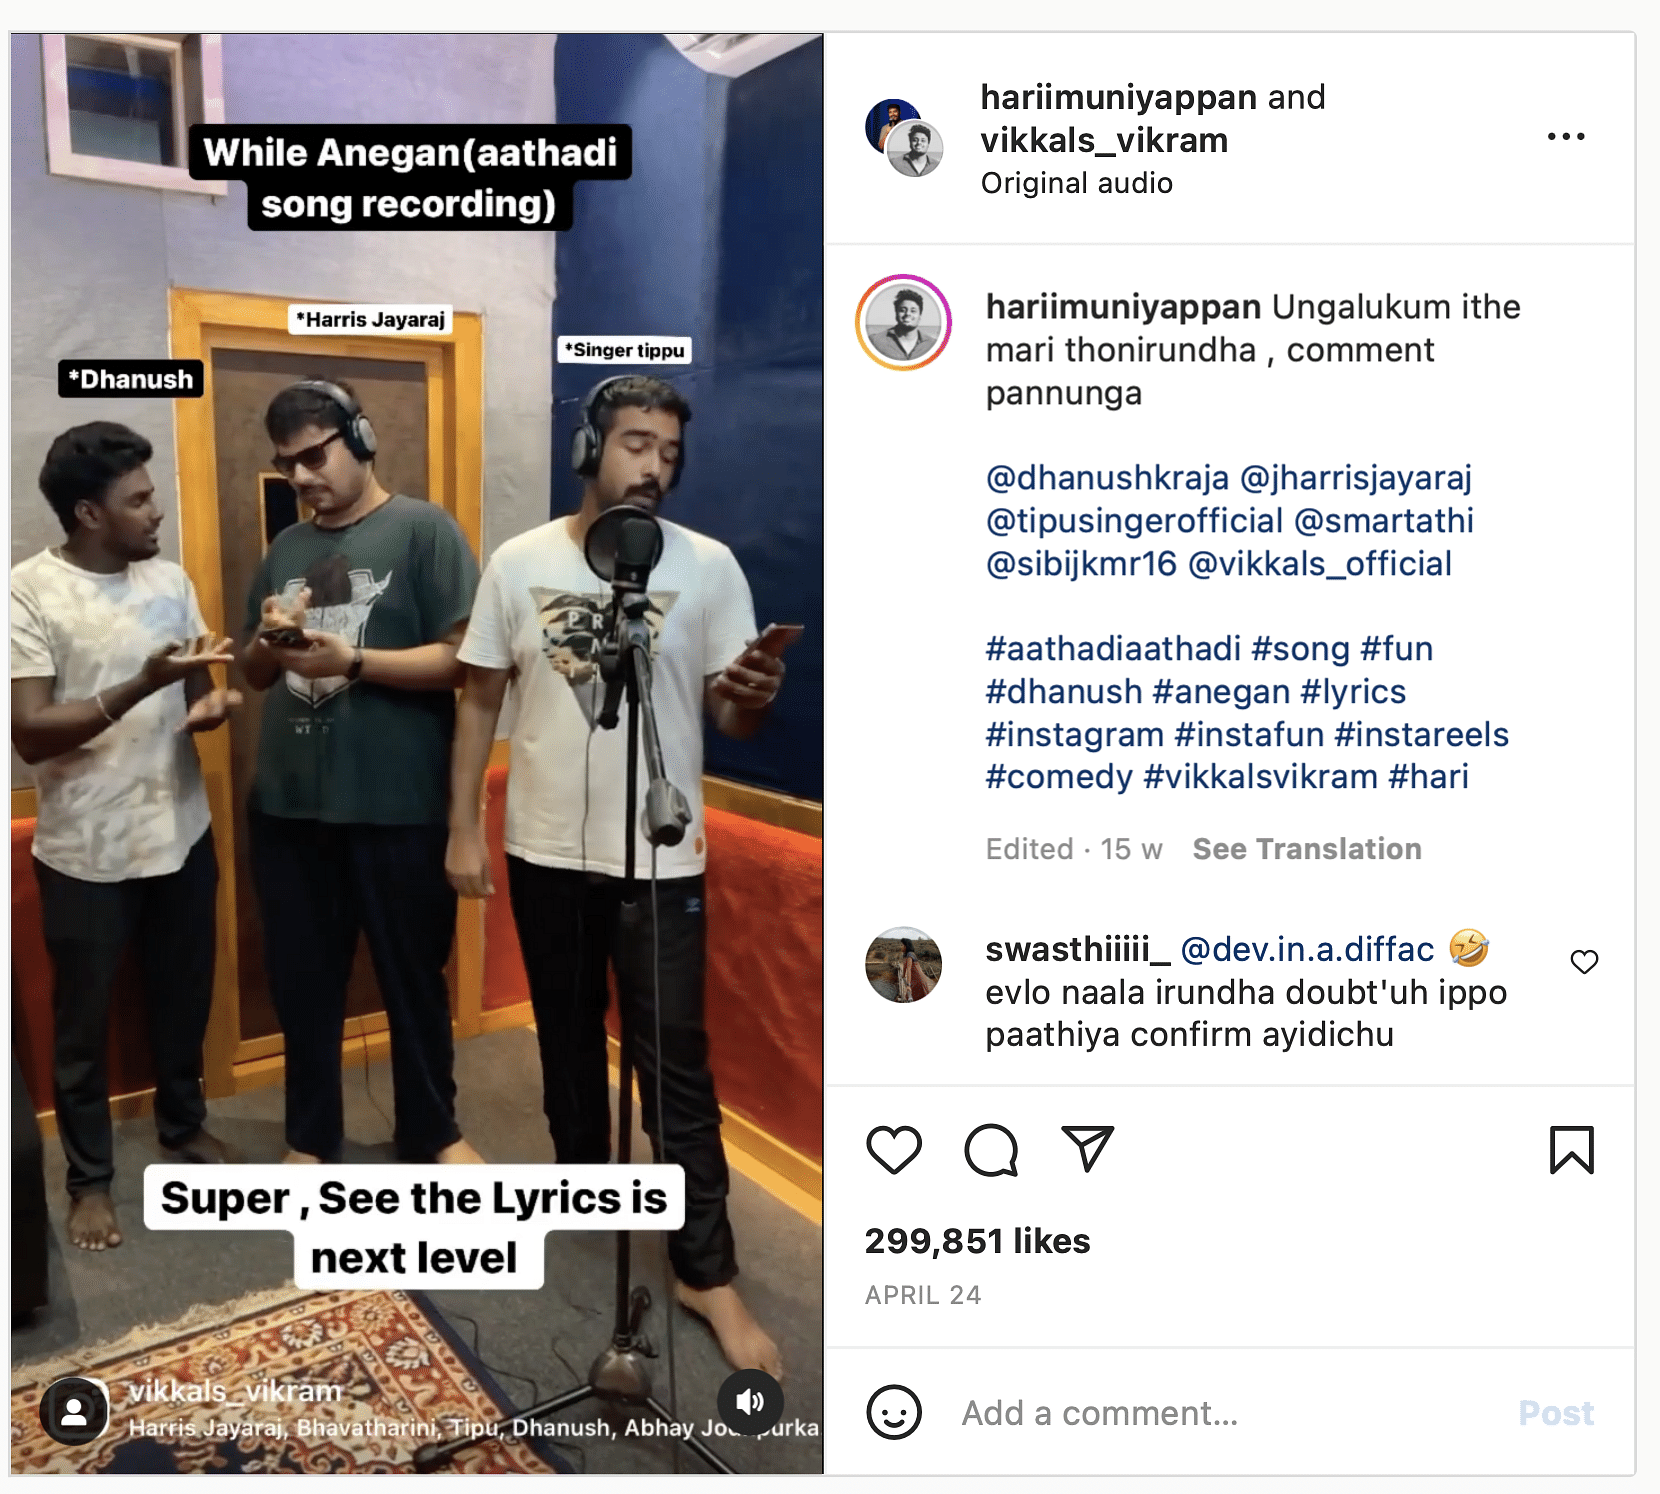Mute the reel audio speaker button
Screen dimensions: 1660x1494
[750, 1402]
